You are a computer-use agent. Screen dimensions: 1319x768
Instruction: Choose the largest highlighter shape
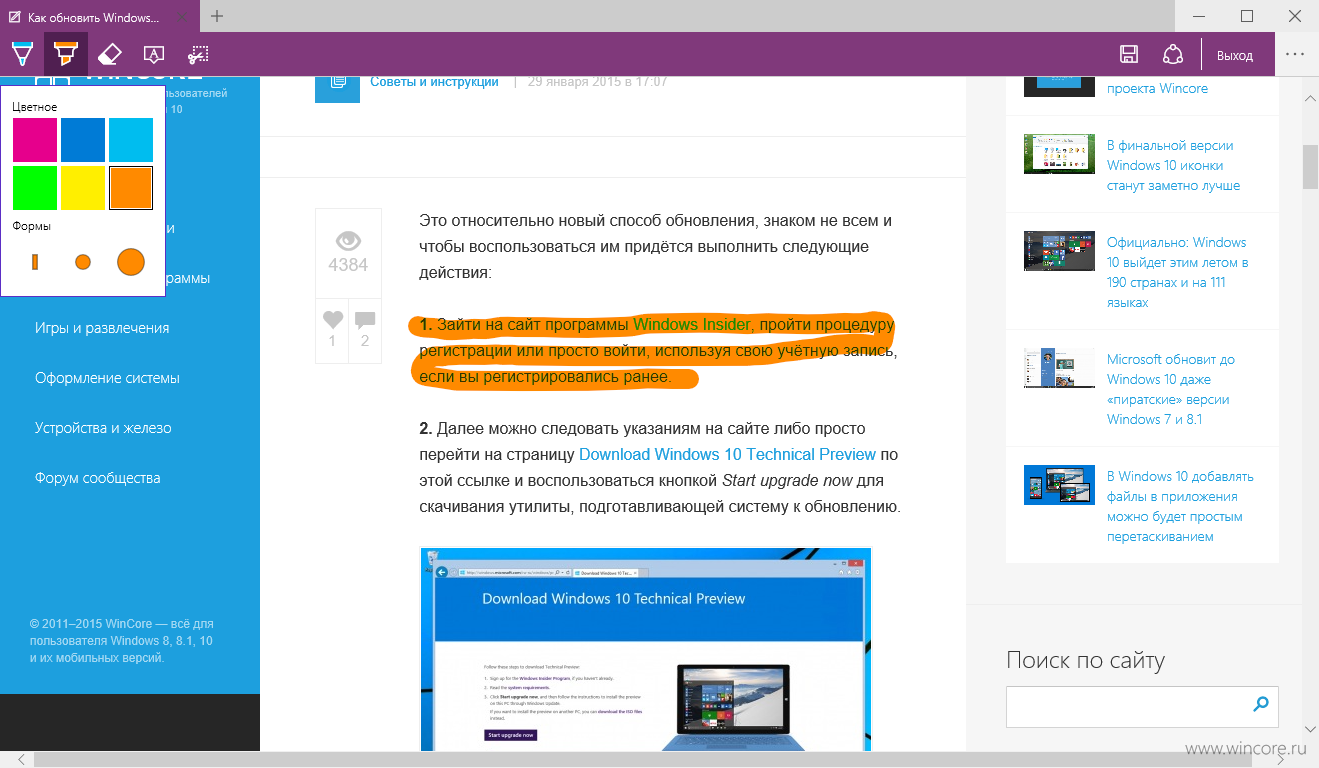[x=131, y=262]
